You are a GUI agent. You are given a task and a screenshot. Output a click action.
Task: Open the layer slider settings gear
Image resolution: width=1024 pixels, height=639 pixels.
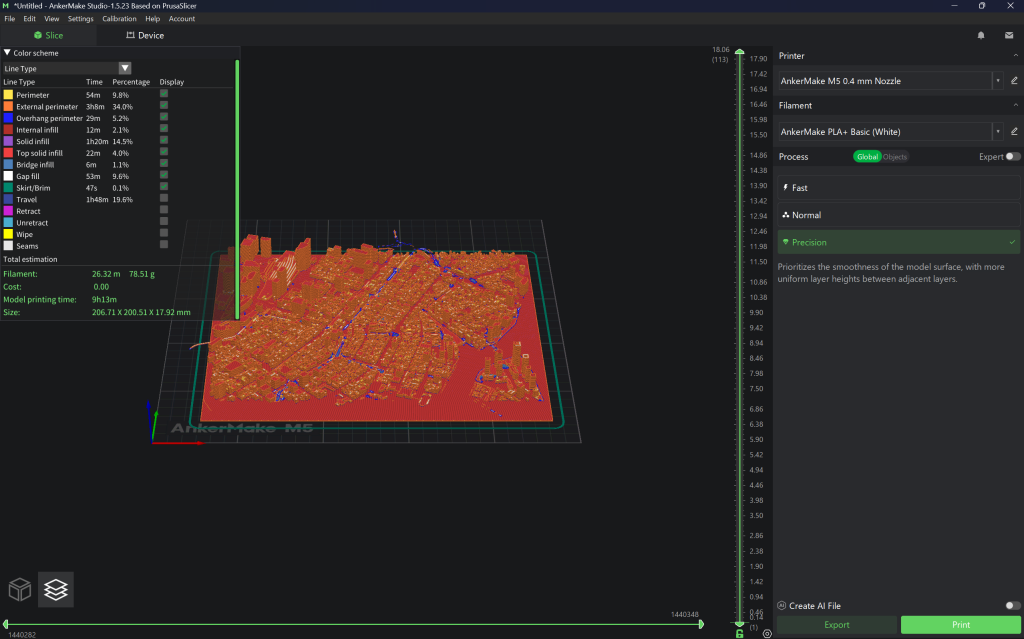click(767, 633)
